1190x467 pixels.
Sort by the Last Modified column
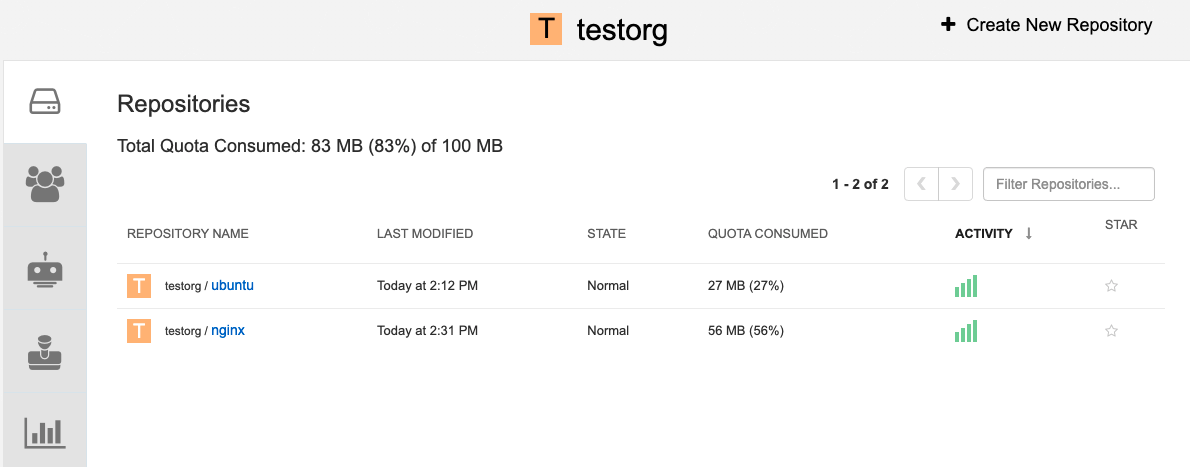425,234
